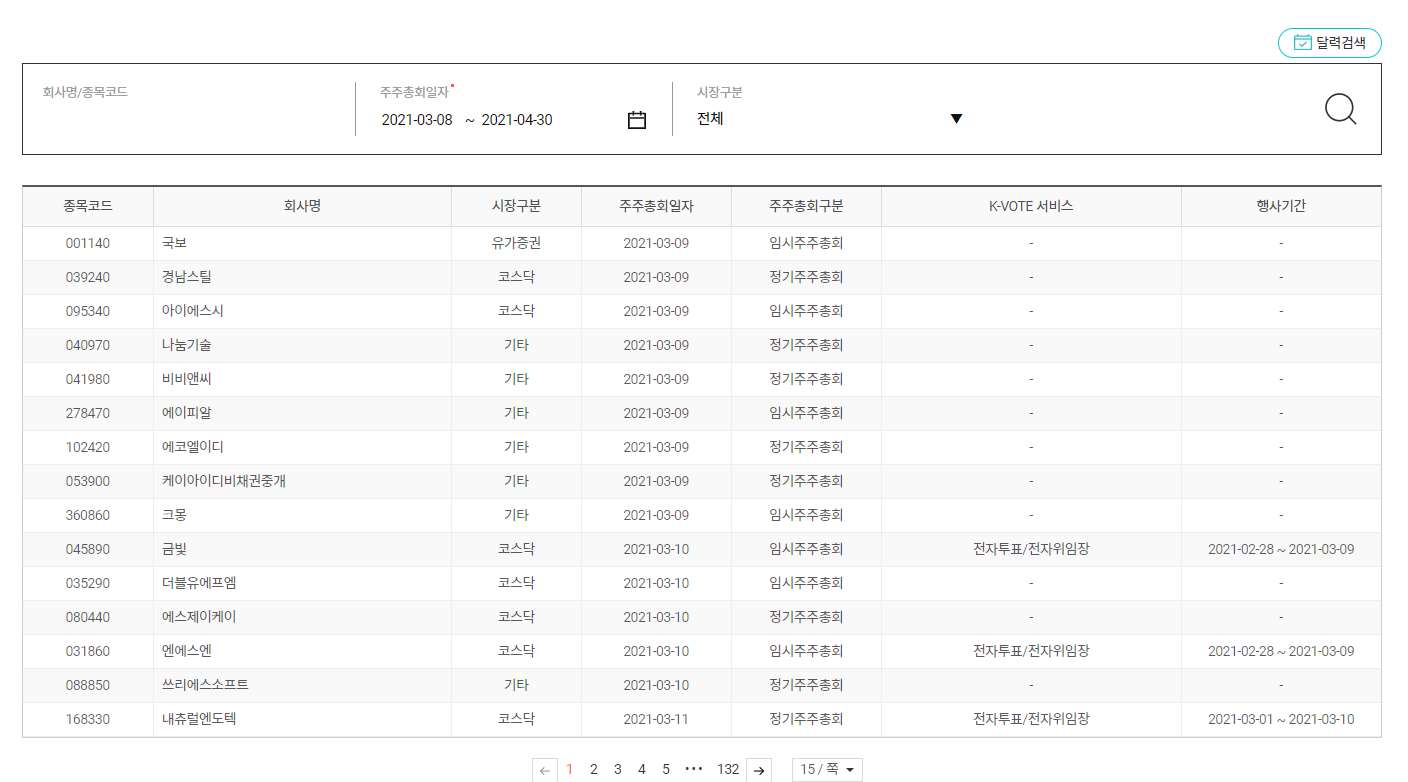Click stock code 001140
This screenshot has width=1408, height=782.
pyautogui.click(x=88, y=243)
